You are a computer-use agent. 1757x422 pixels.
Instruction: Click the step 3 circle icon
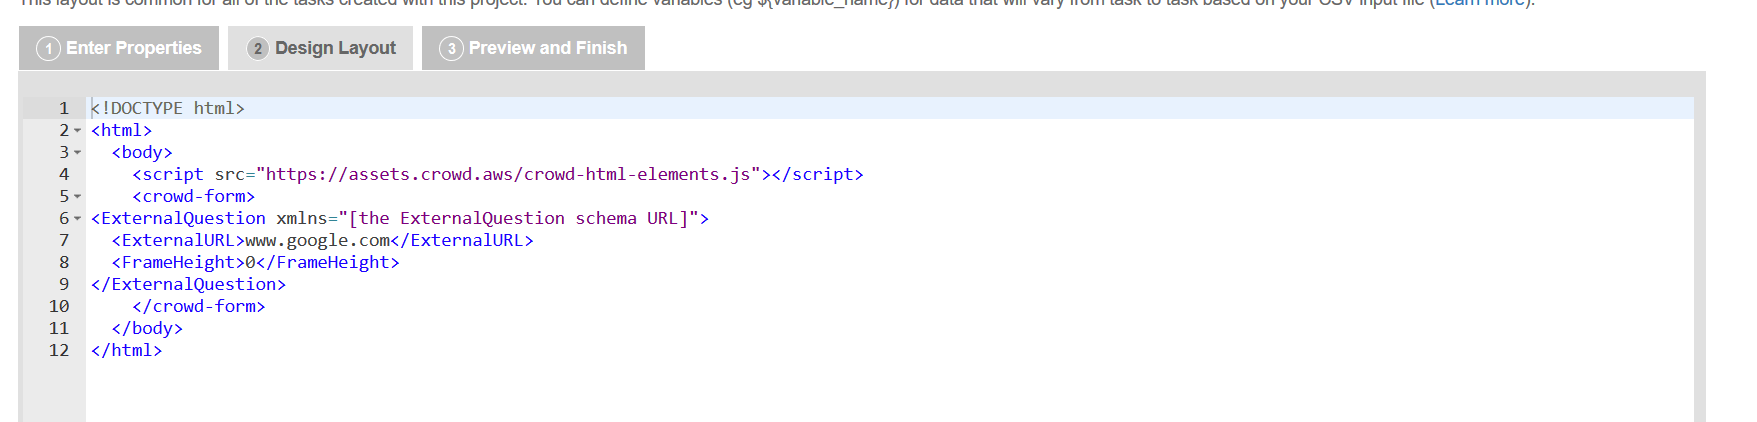point(451,48)
